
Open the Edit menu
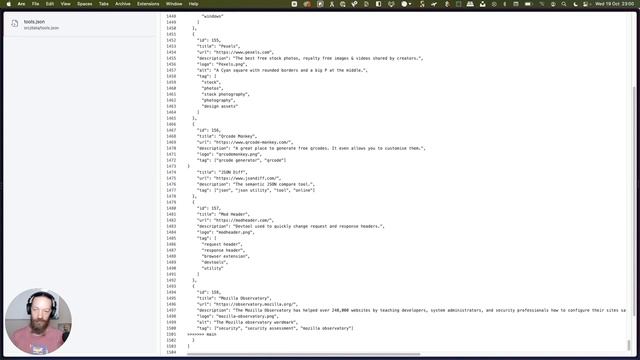click(x=50, y=4)
